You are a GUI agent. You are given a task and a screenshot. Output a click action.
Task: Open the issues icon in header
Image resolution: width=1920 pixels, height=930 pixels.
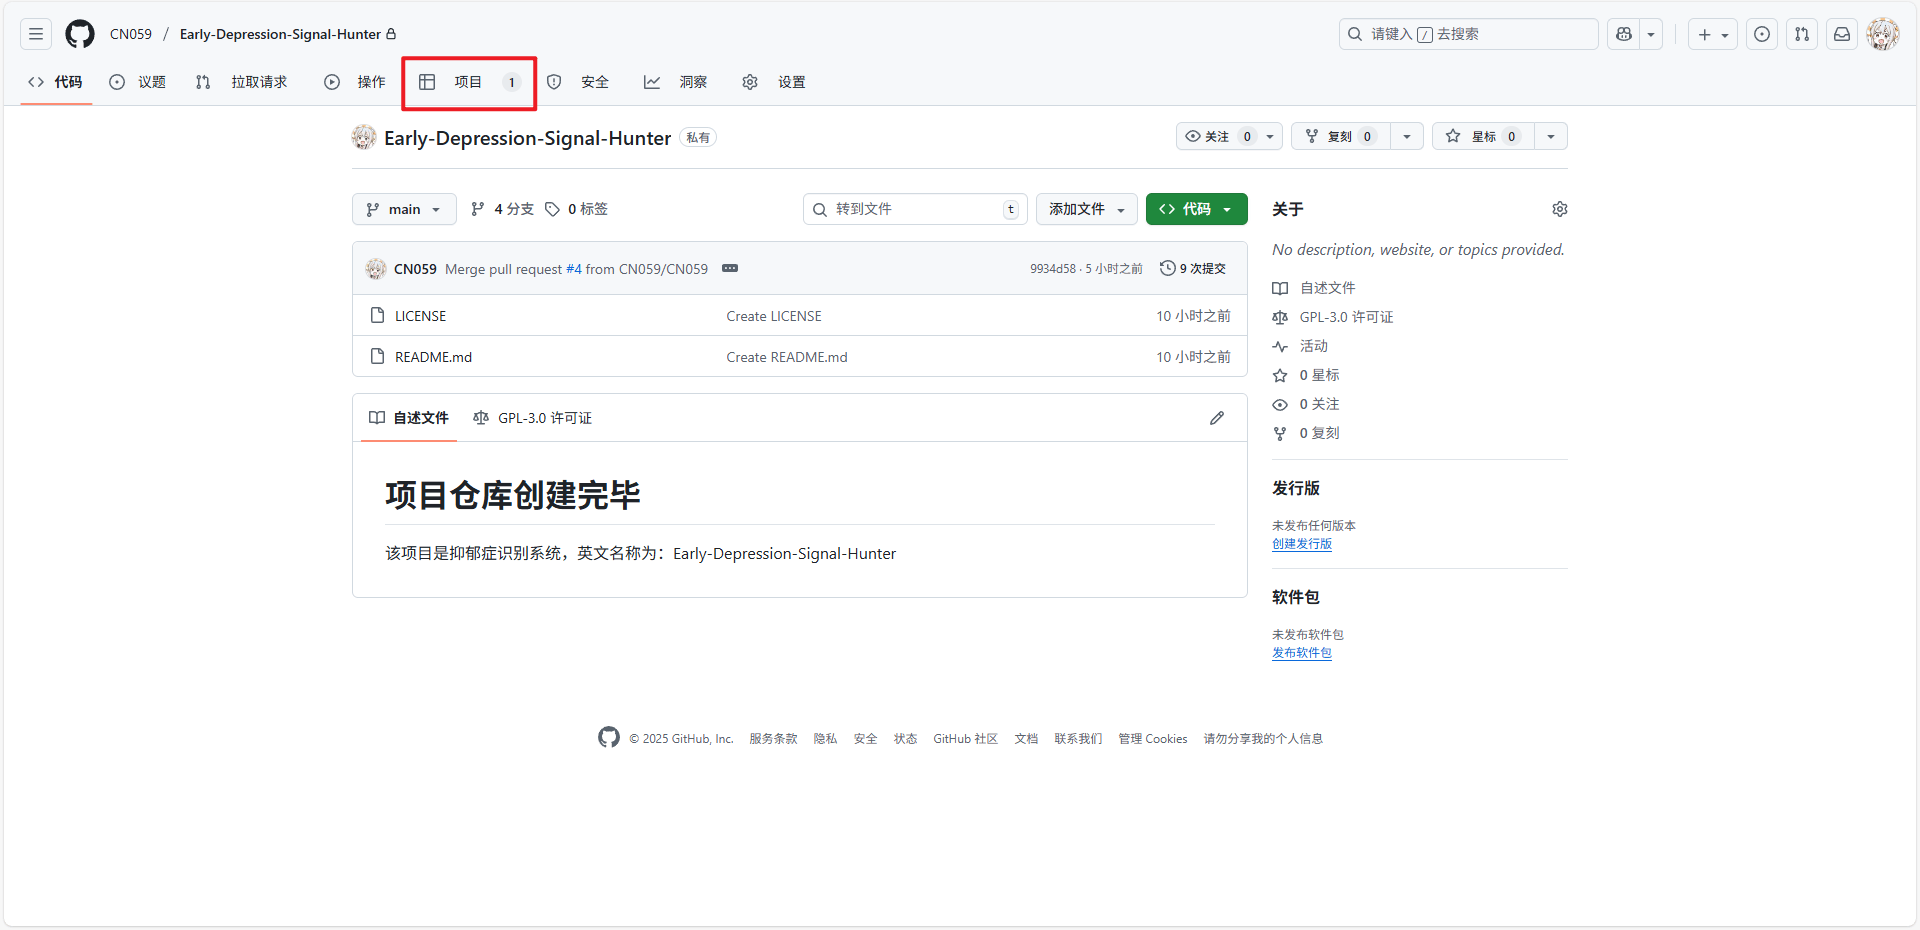click(1762, 34)
